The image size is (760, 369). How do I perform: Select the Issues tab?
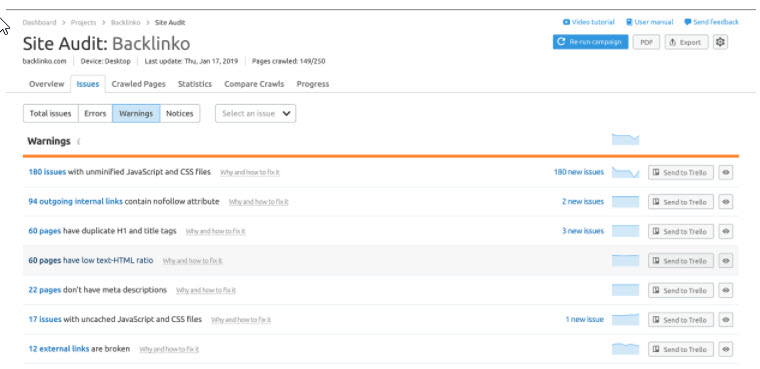pos(88,84)
